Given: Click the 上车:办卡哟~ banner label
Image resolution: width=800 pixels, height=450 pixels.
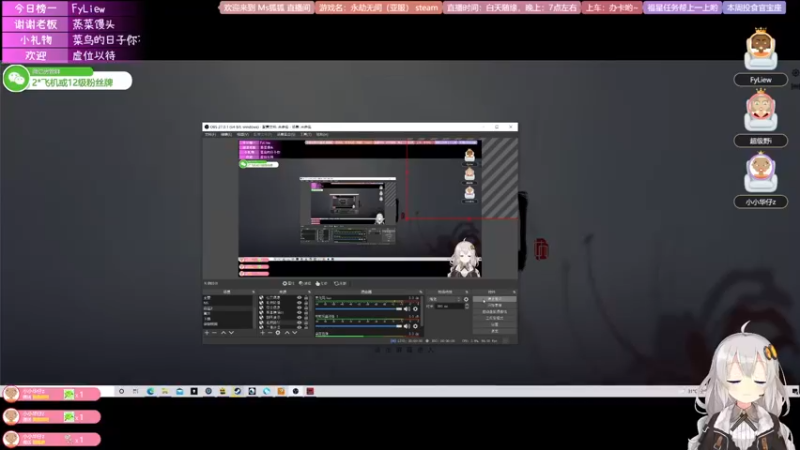Looking at the screenshot, I should (x=611, y=8).
